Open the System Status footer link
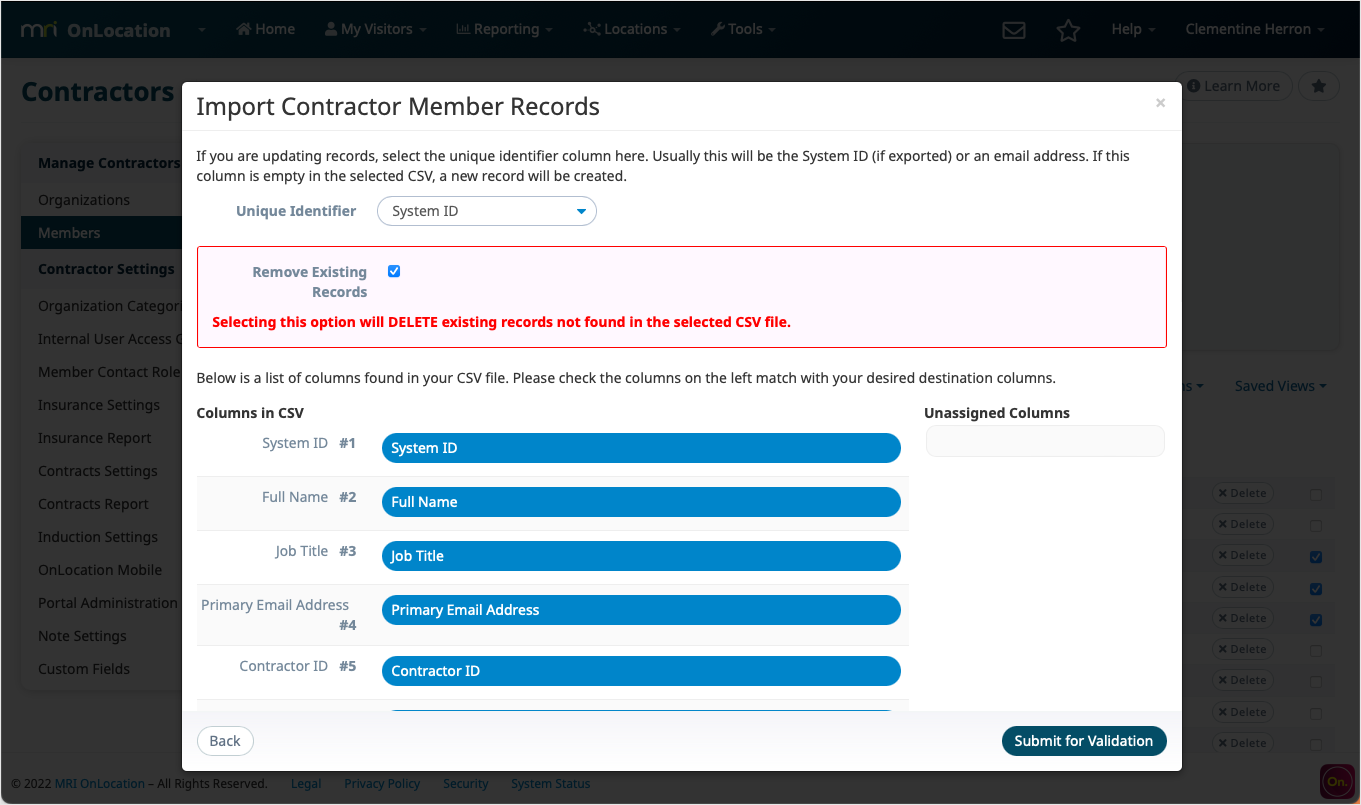The width and height of the screenshot is (1361, 805). [551, 784]
